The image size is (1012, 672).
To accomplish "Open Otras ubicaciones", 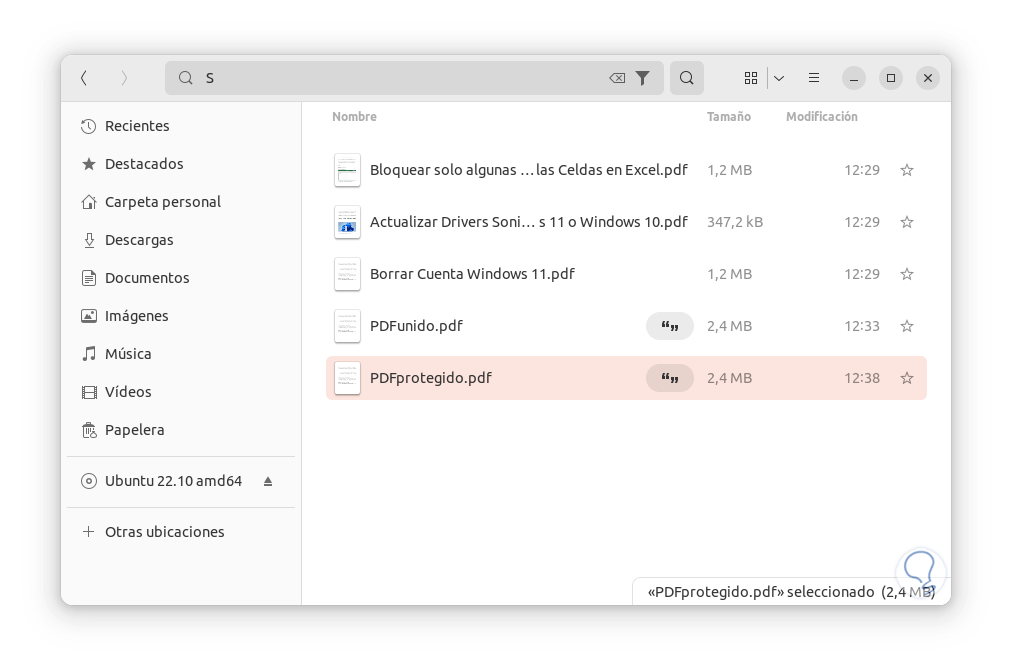I will tap(164, 532).
